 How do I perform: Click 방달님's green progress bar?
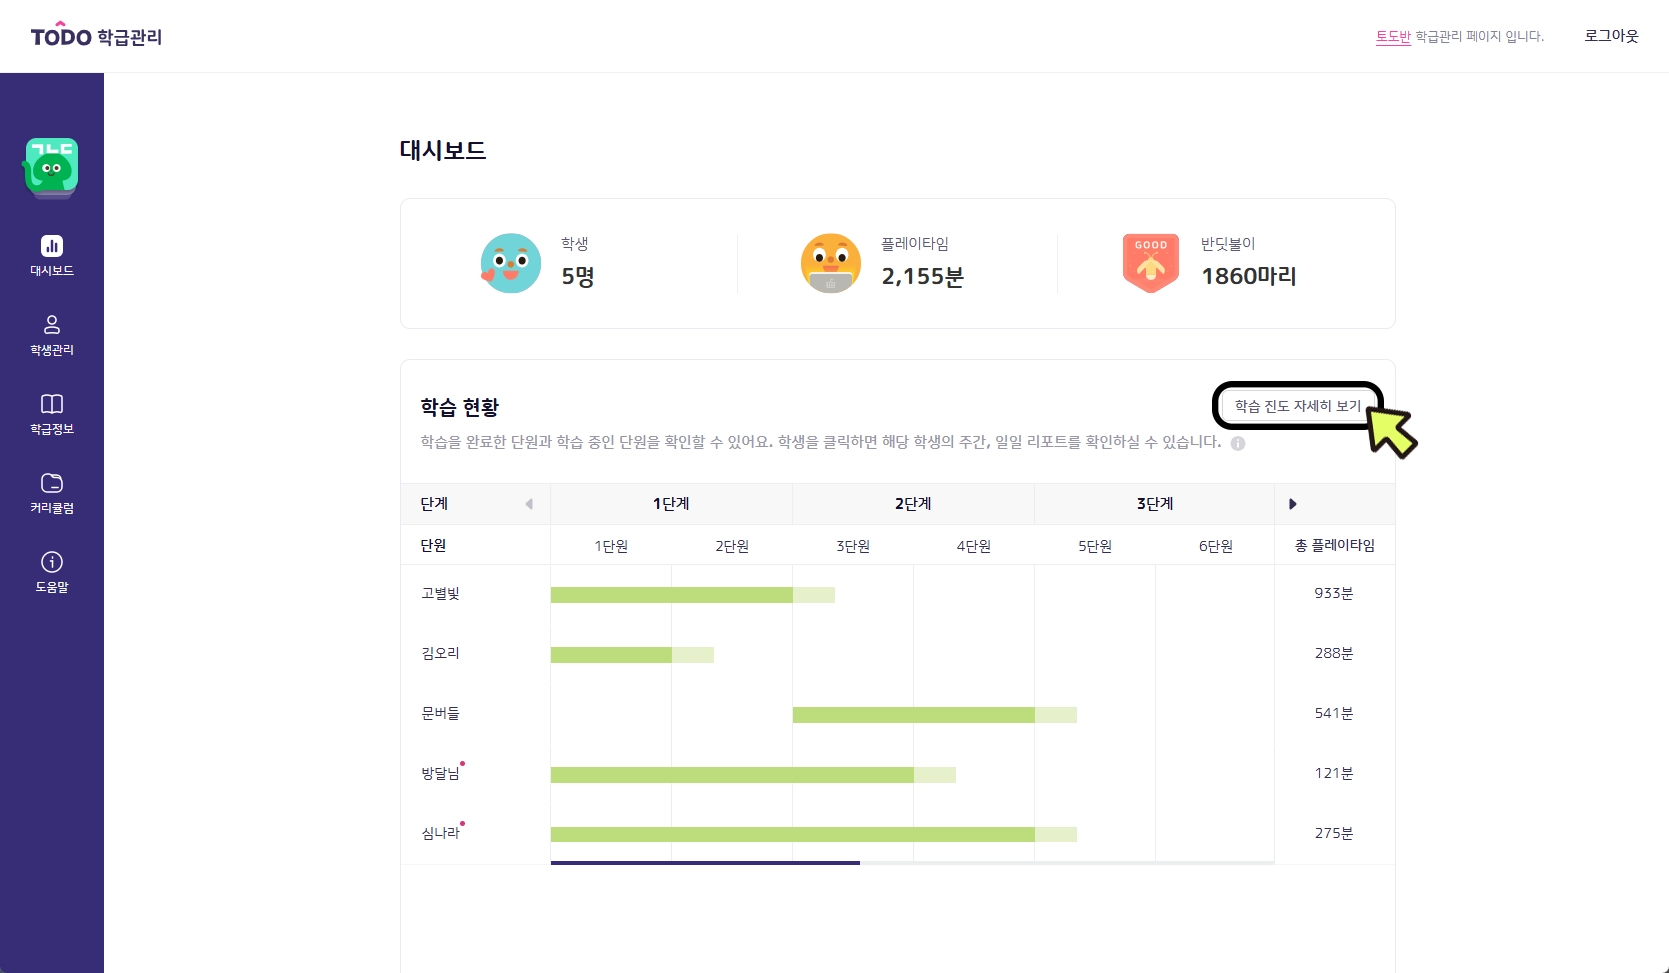(732, 775)
